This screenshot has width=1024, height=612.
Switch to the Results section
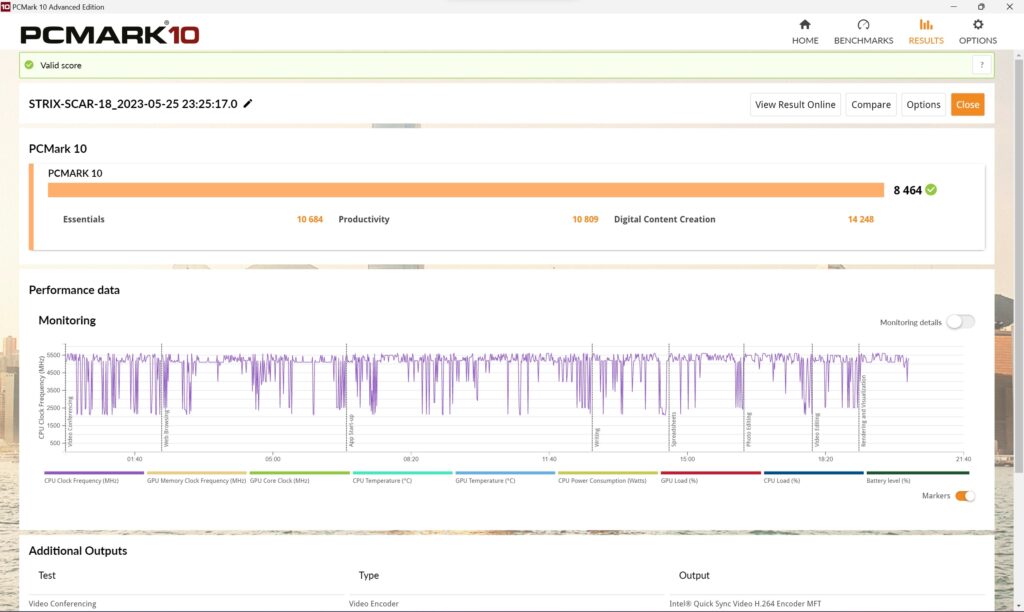pyautogui.click(x=925, y=32)
